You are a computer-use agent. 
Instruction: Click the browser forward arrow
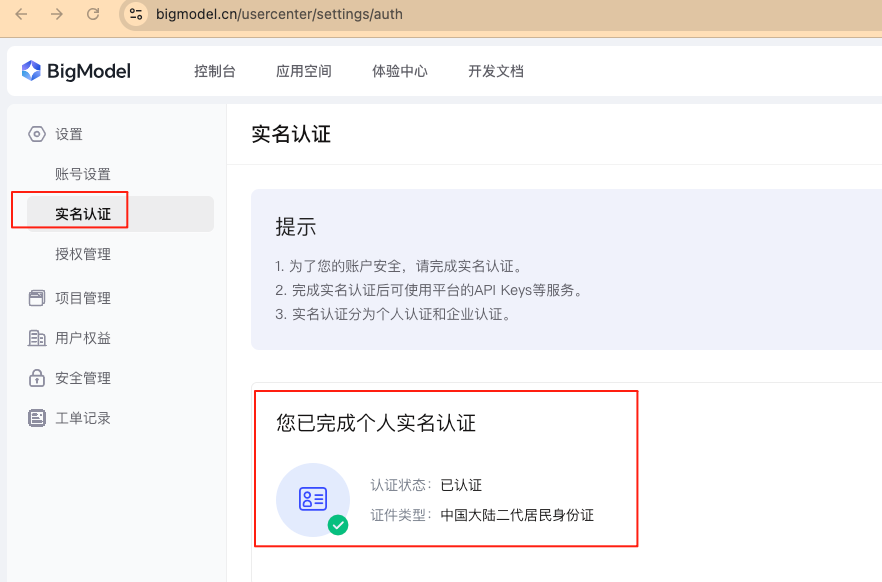coord(57,14)
